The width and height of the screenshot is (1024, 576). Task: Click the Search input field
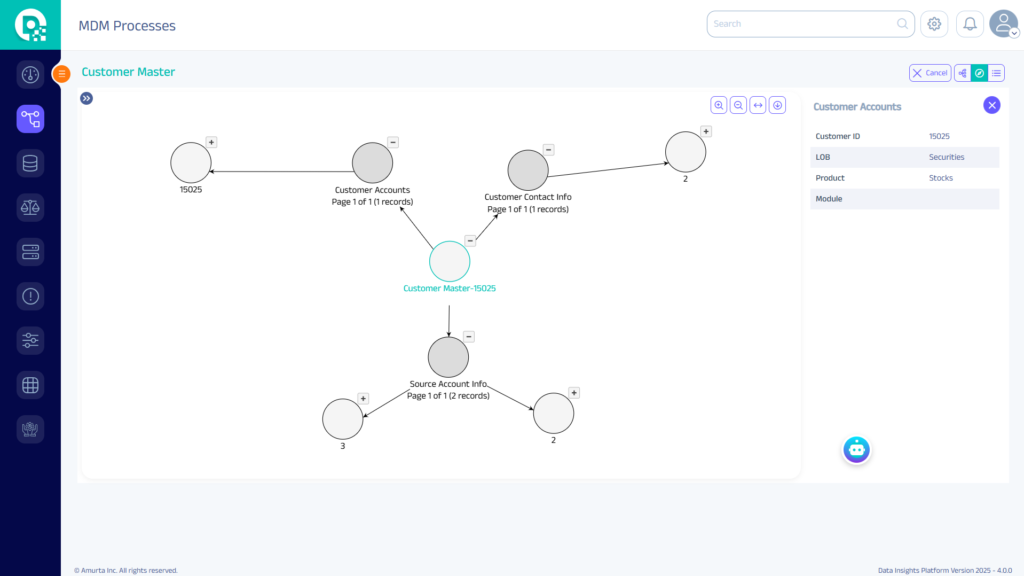[x=800, y=24]
